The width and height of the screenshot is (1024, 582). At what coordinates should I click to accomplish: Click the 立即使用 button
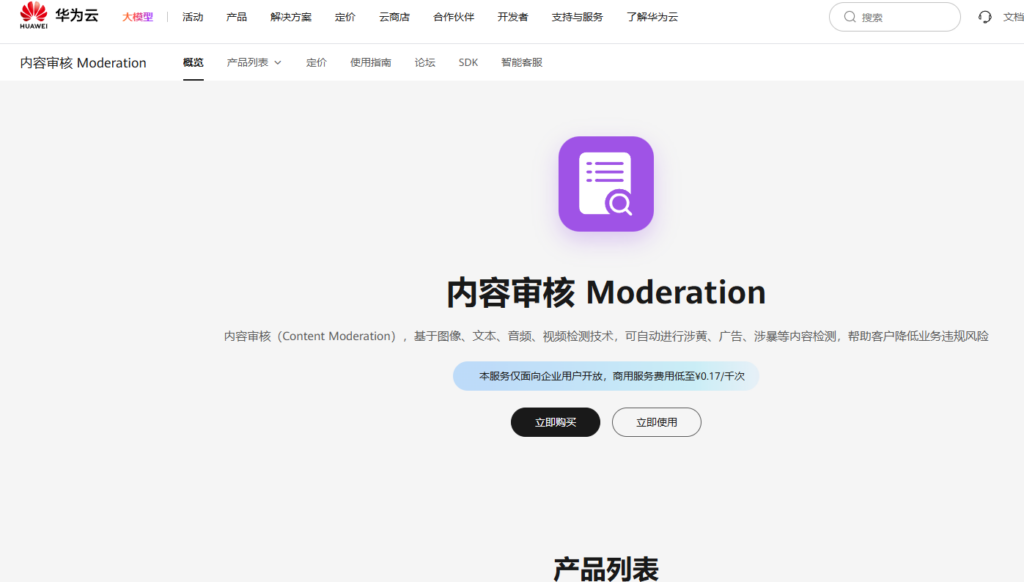(x=656, y=422)
